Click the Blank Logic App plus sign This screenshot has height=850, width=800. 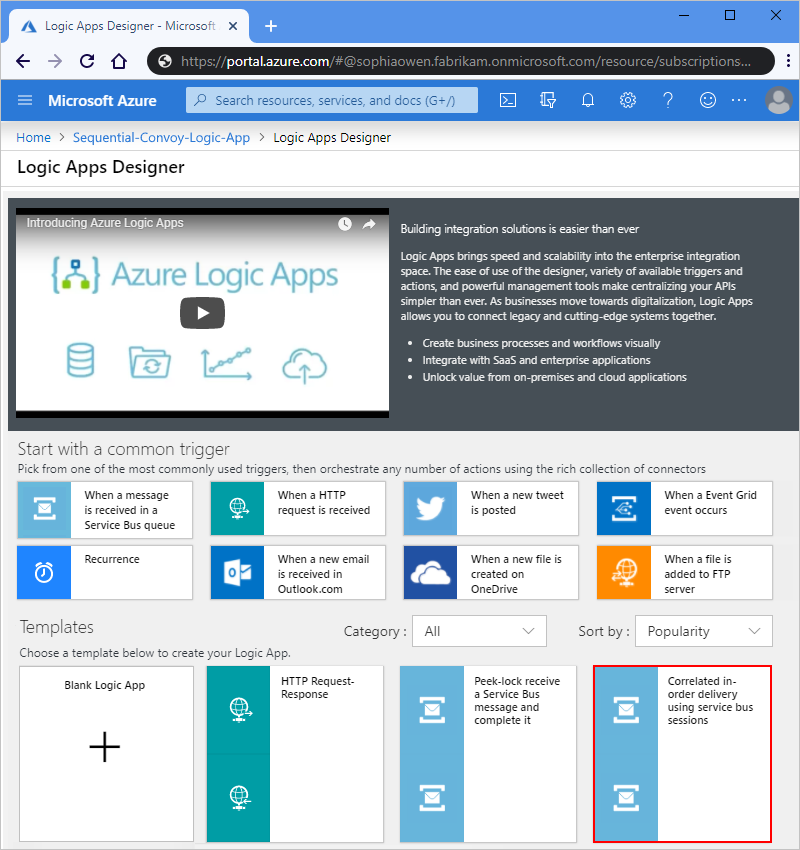coord(105,746)
